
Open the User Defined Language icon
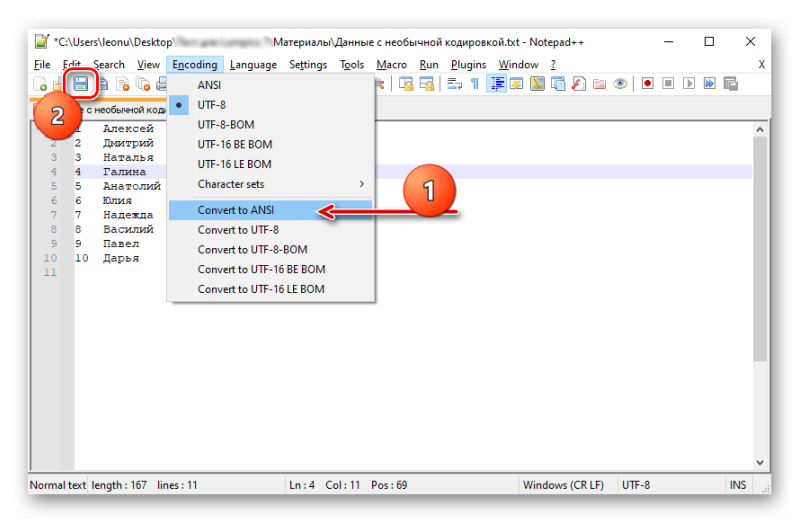516,84
